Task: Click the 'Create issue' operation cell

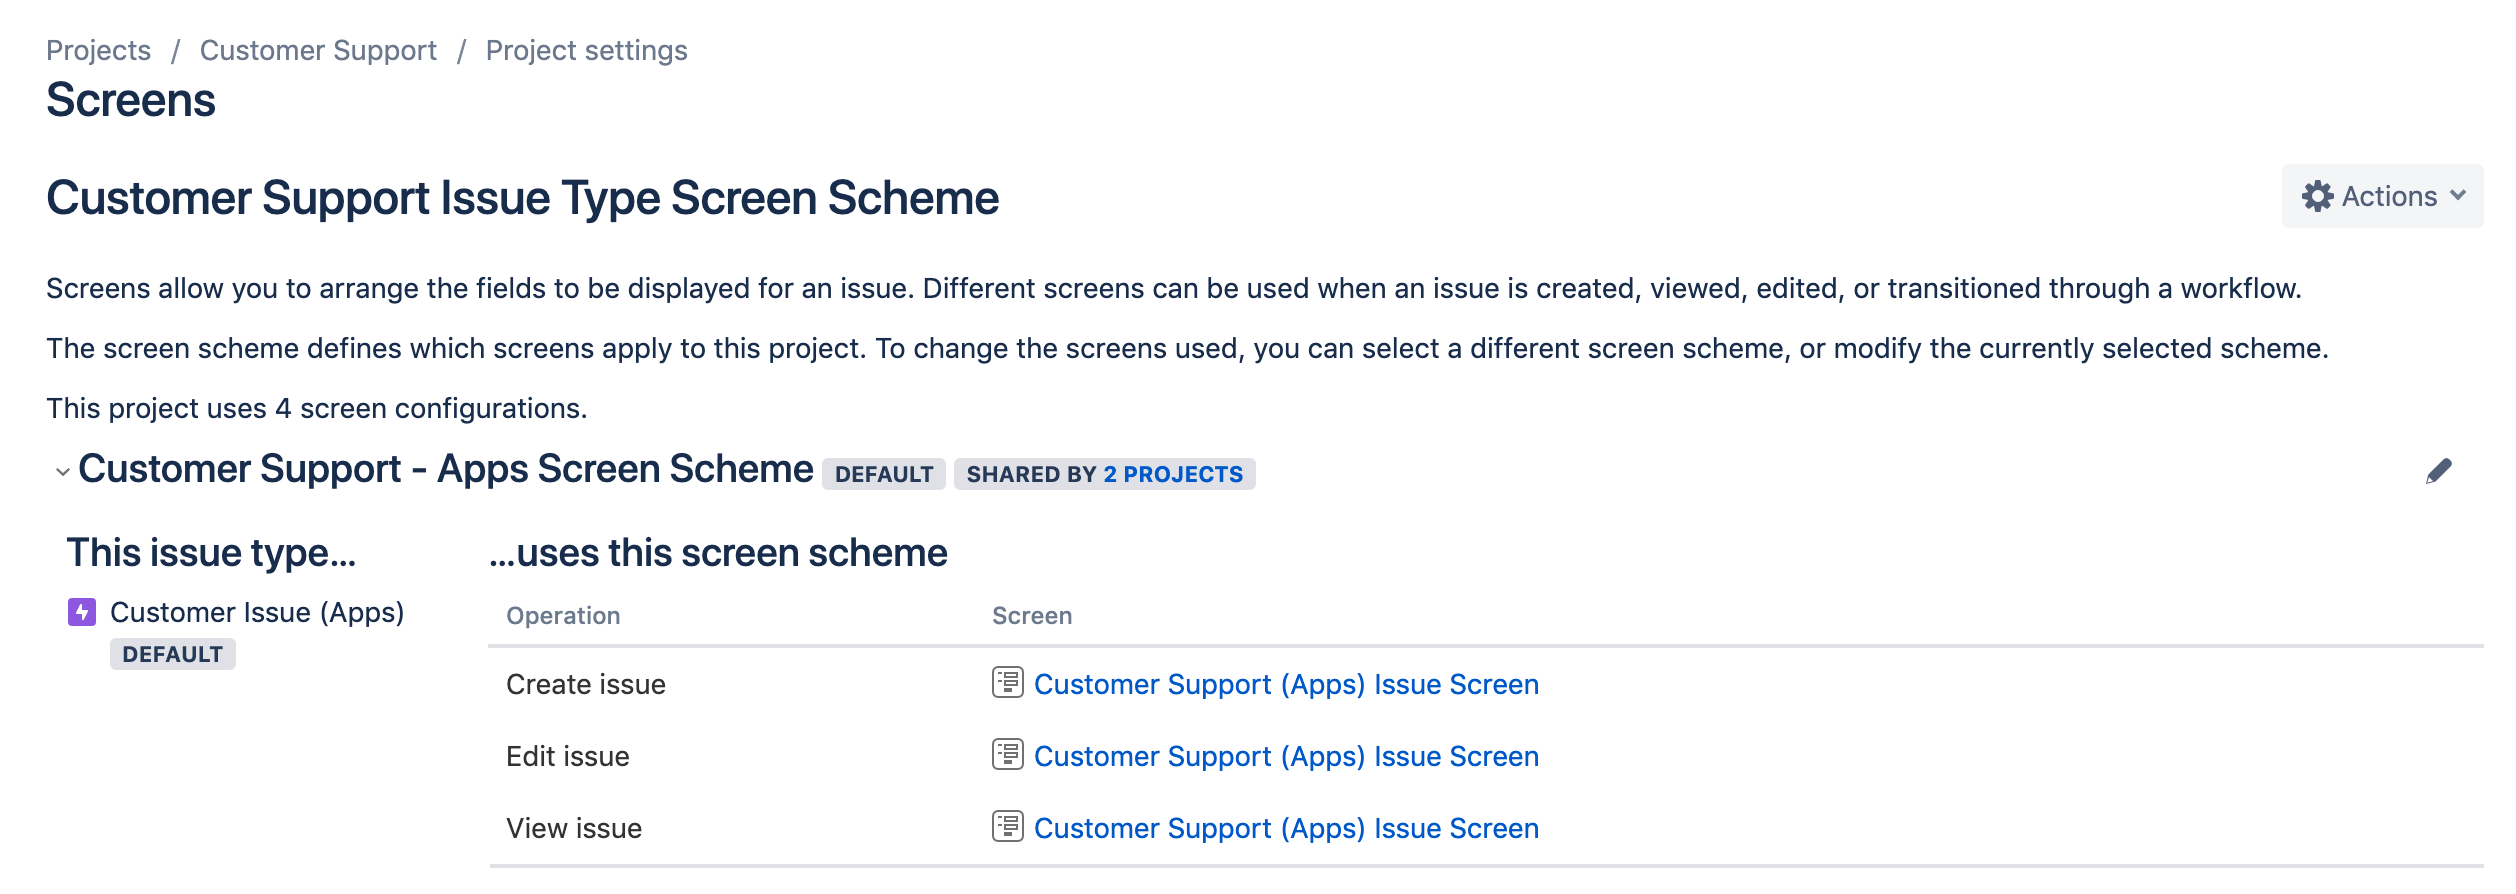Action: [x=586, y=684]
